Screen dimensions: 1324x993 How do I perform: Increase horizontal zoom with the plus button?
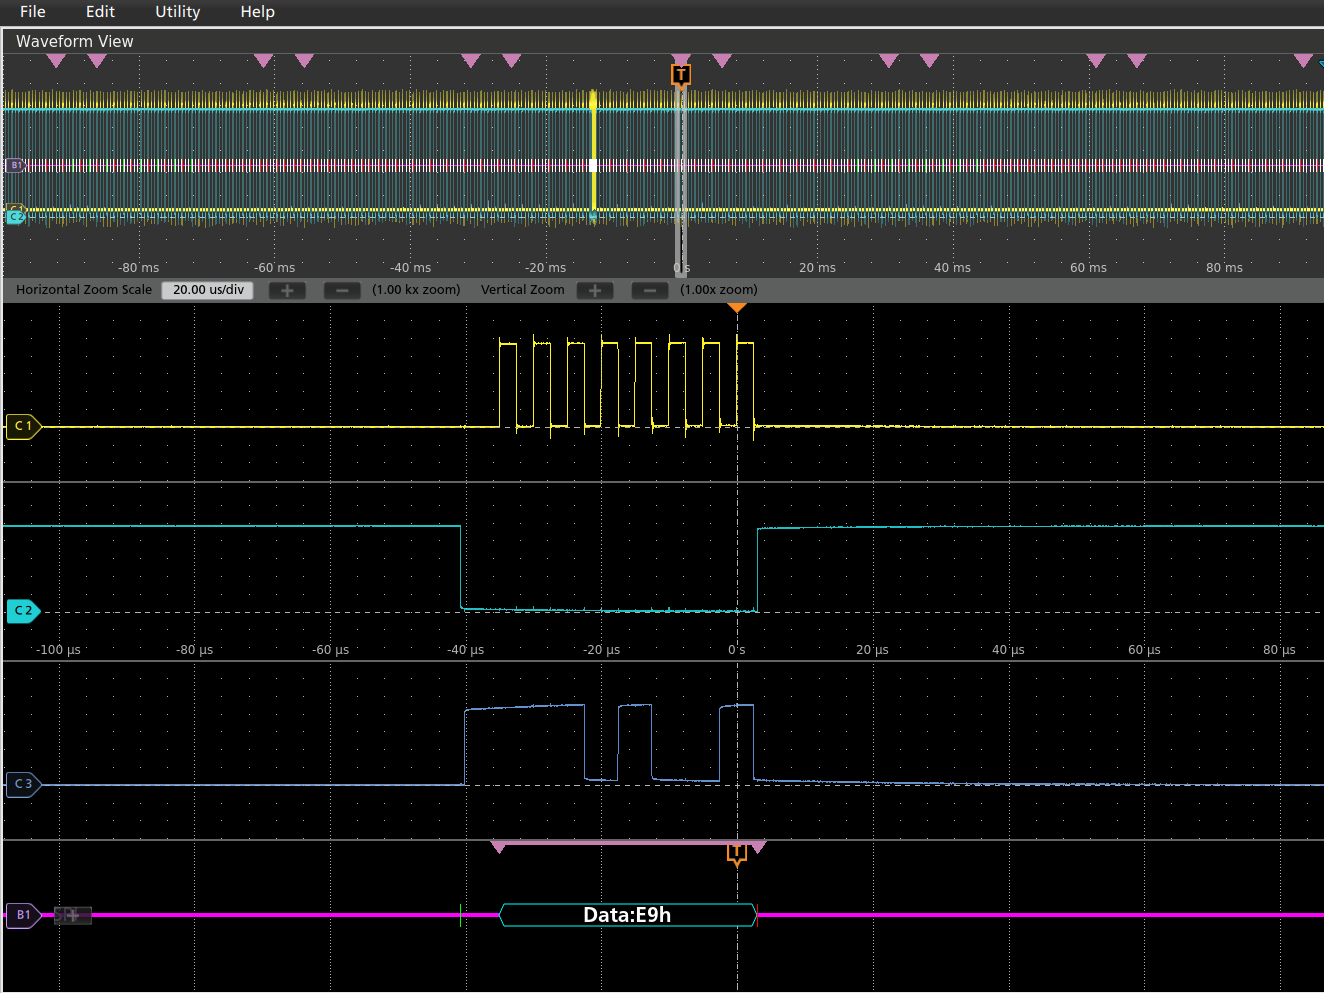[x=287, y=290]
